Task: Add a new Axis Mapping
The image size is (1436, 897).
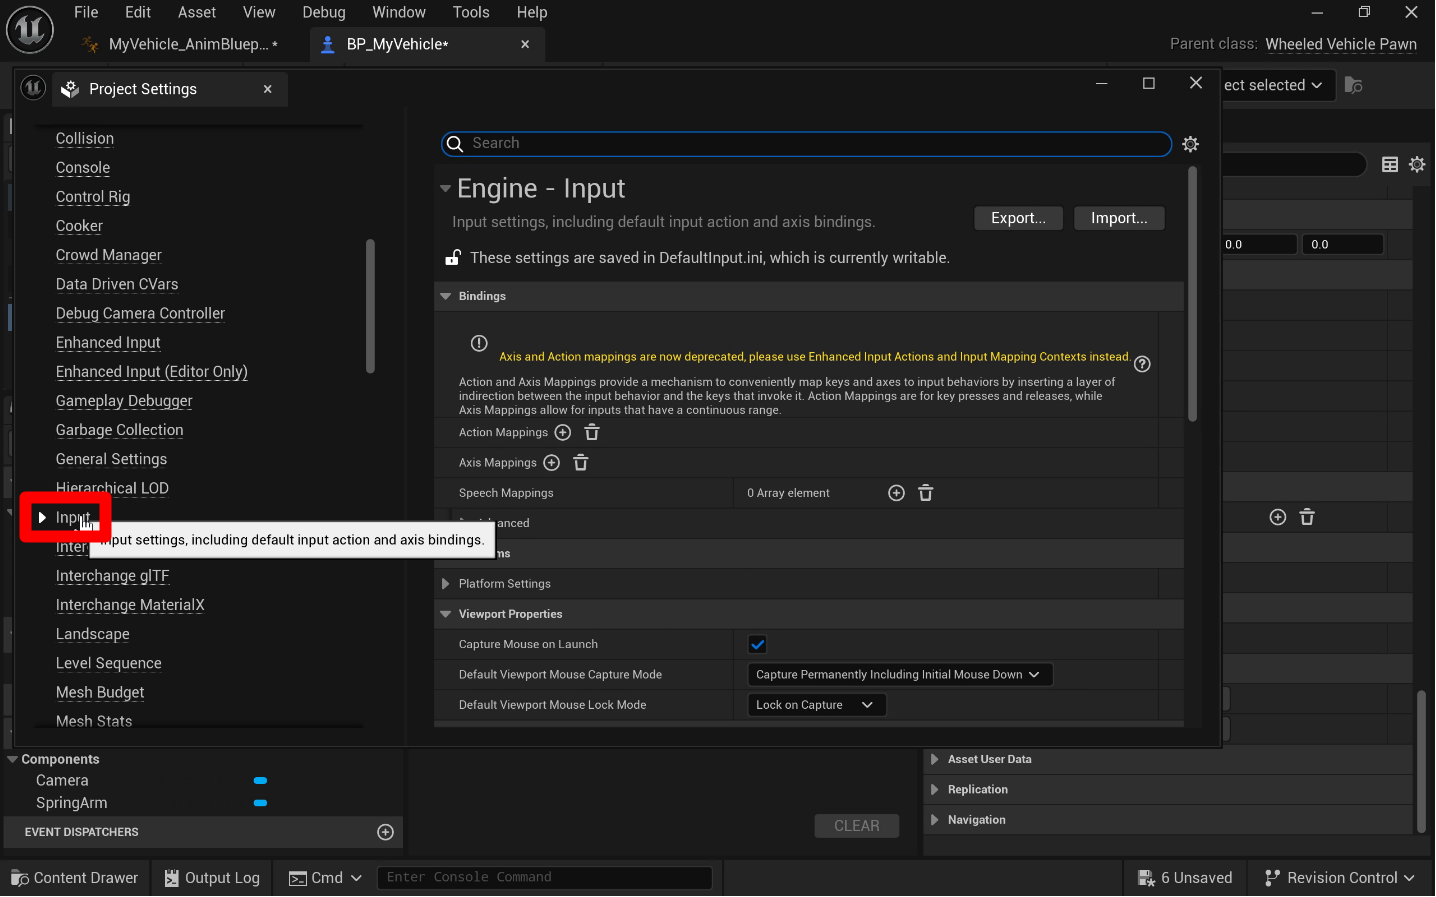Action: pos(551,463)
